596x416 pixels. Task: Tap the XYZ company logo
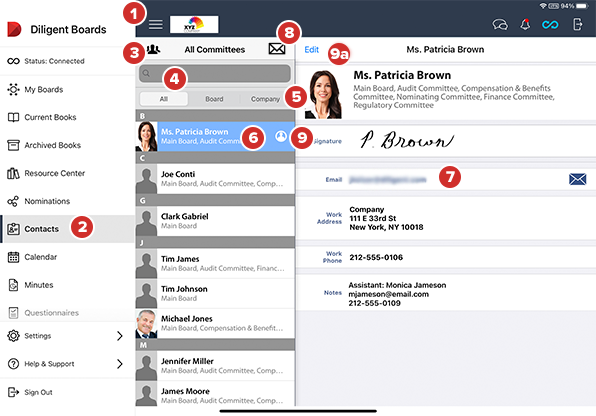tap(194, 24)
